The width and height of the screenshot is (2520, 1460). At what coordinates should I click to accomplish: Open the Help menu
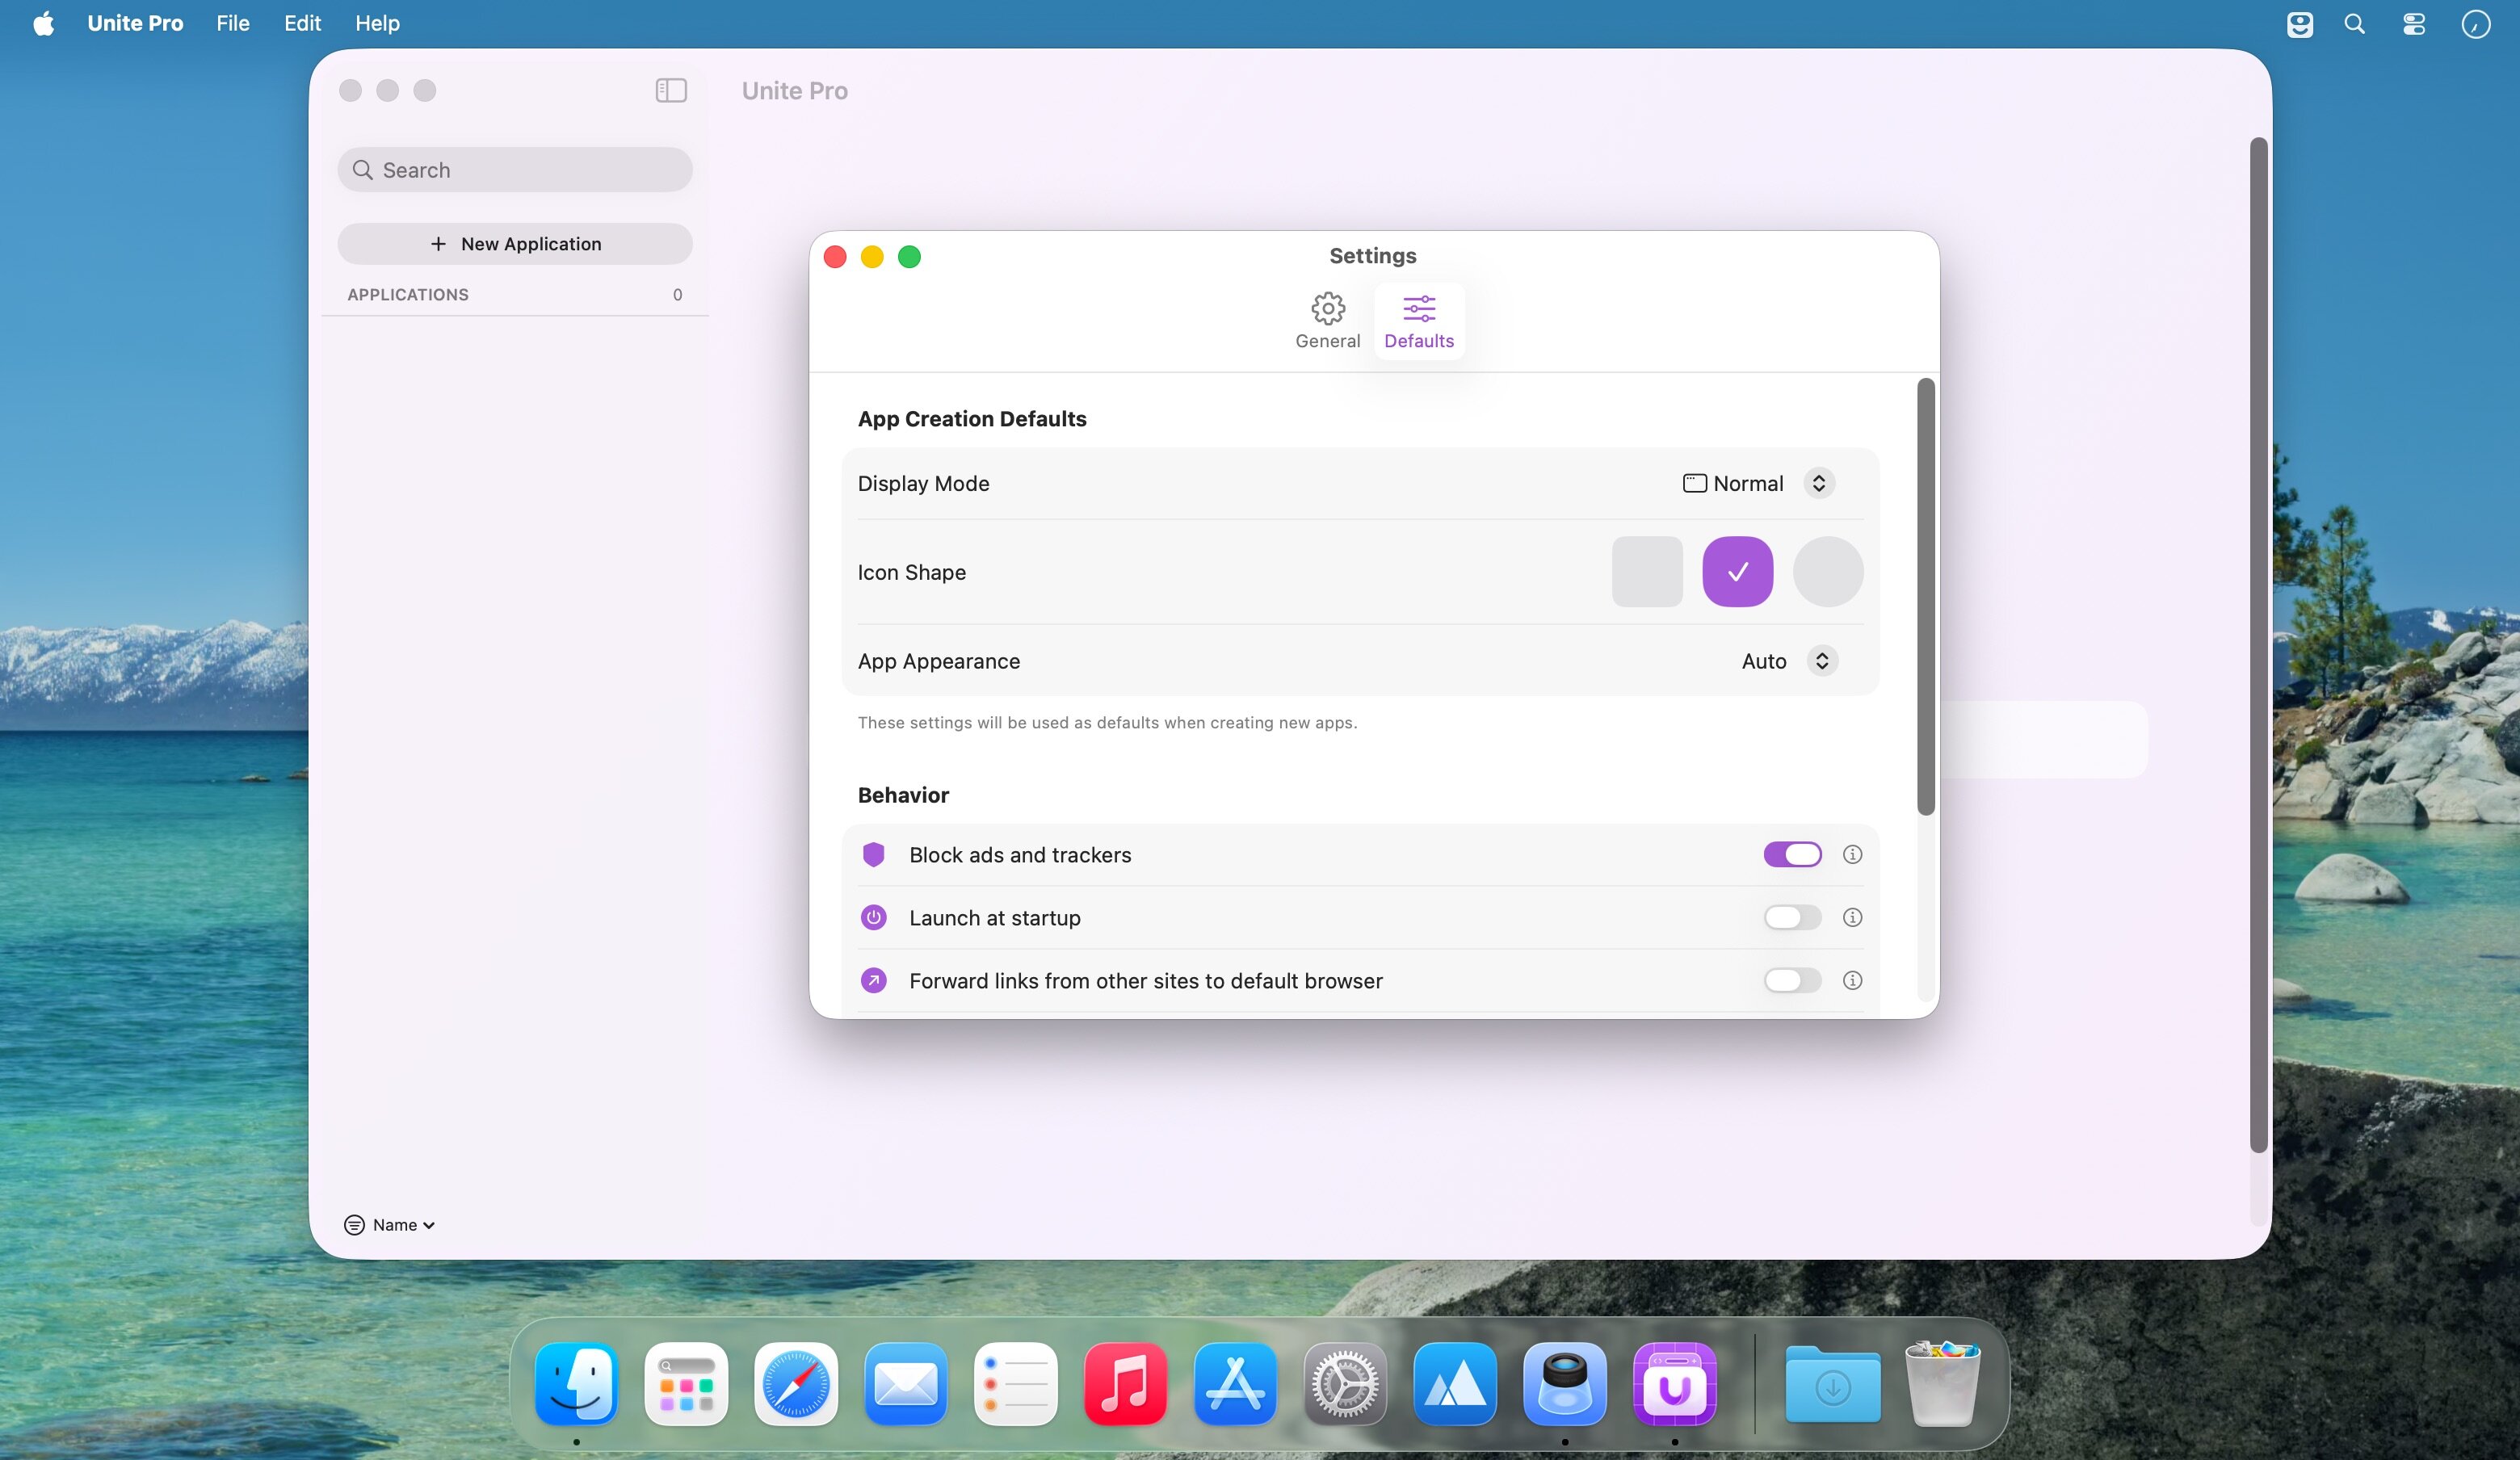(x=377, y=23)
